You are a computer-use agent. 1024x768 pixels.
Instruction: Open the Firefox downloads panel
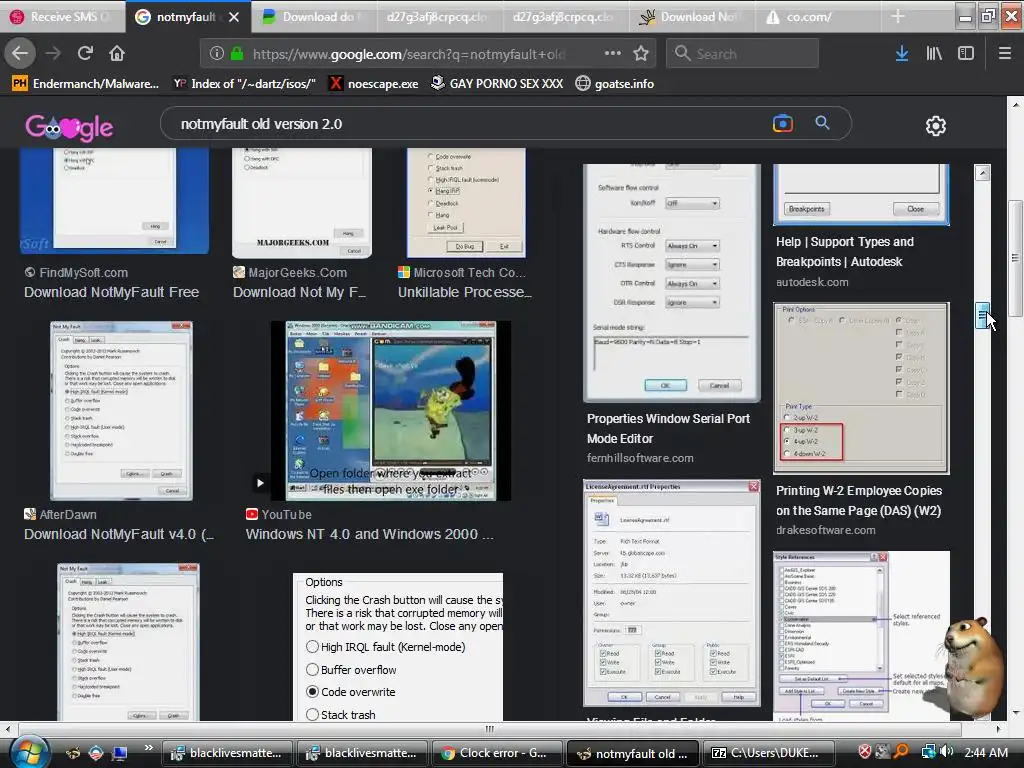pos(902,54)
